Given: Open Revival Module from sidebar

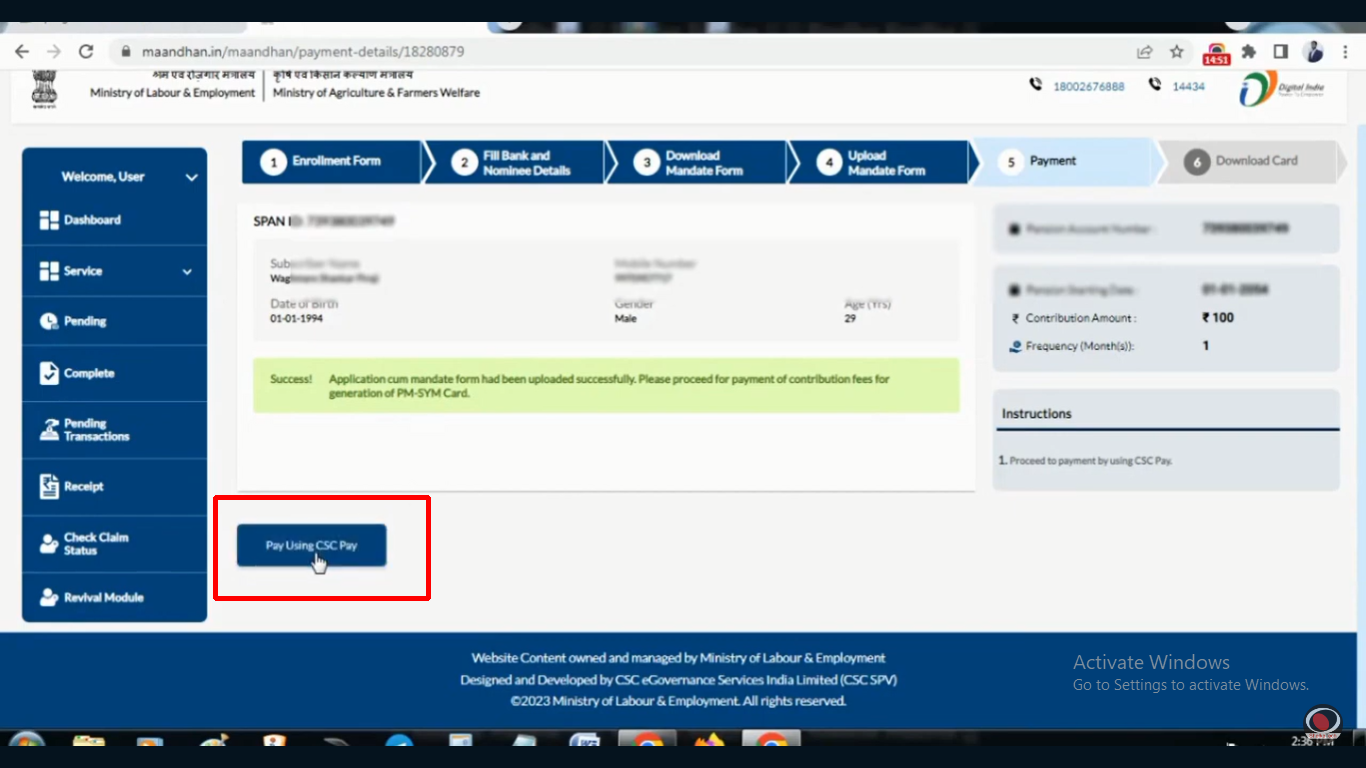Looking at the screenshot, I should pos(103,597).
